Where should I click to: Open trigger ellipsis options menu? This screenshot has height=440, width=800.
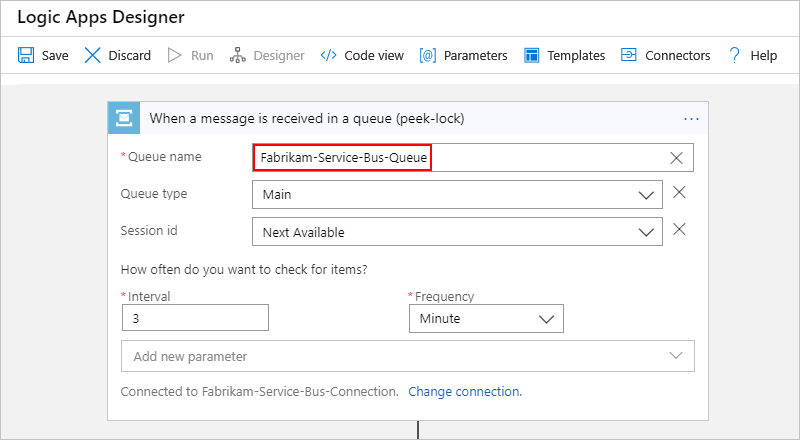[x=691, y=118]
